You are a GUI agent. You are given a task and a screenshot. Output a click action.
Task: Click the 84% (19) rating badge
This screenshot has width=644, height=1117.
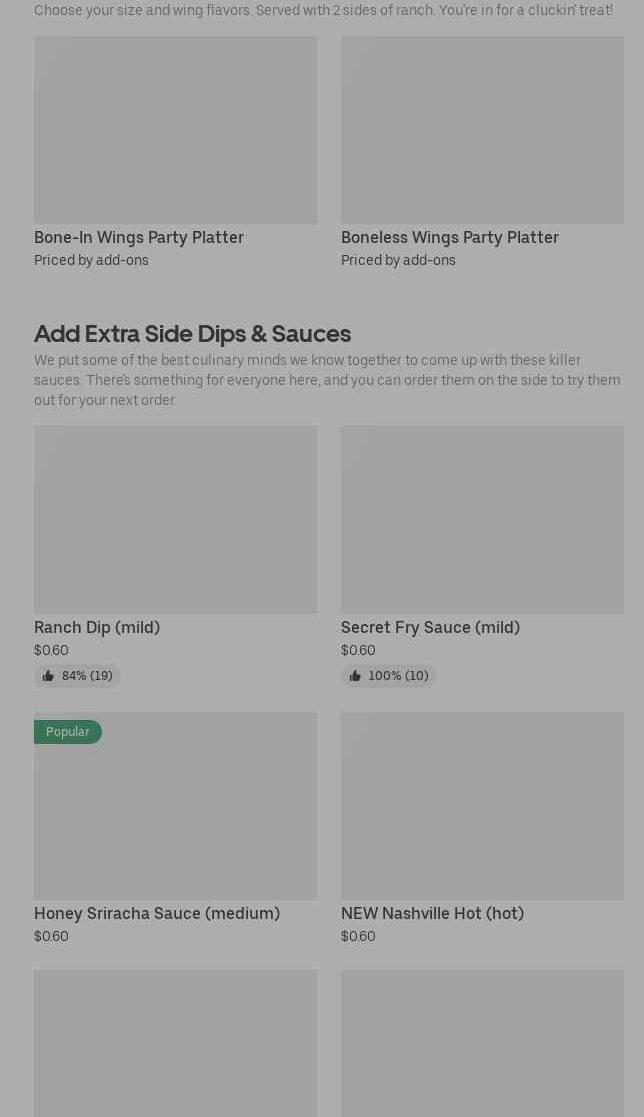point(87,676)
